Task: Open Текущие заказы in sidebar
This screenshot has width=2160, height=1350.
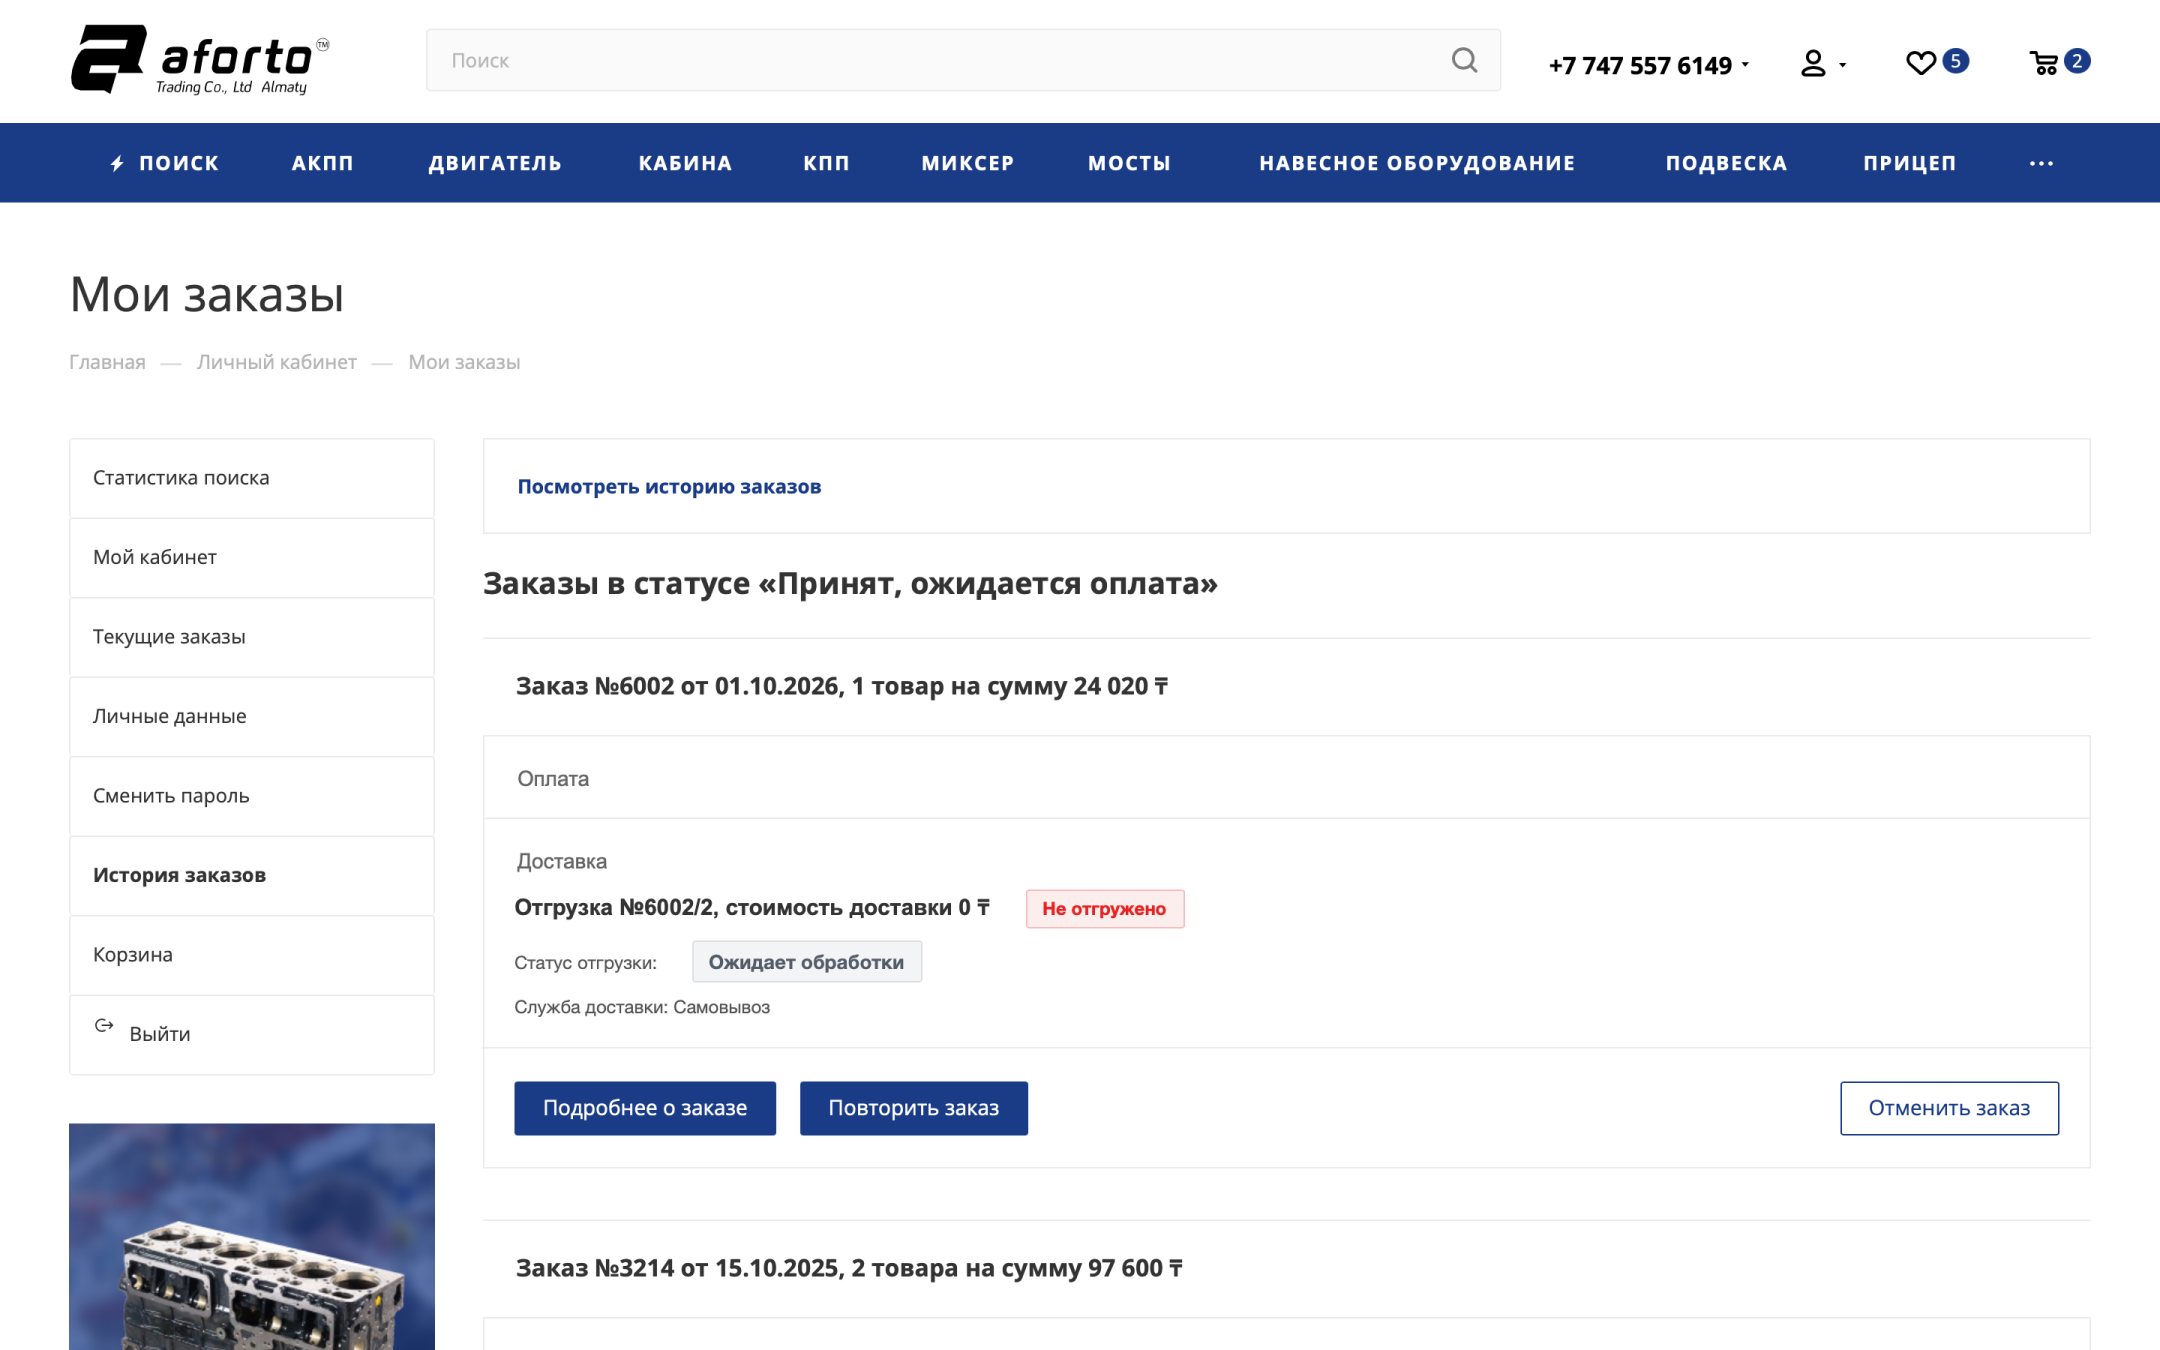Action: click(252, 637)
